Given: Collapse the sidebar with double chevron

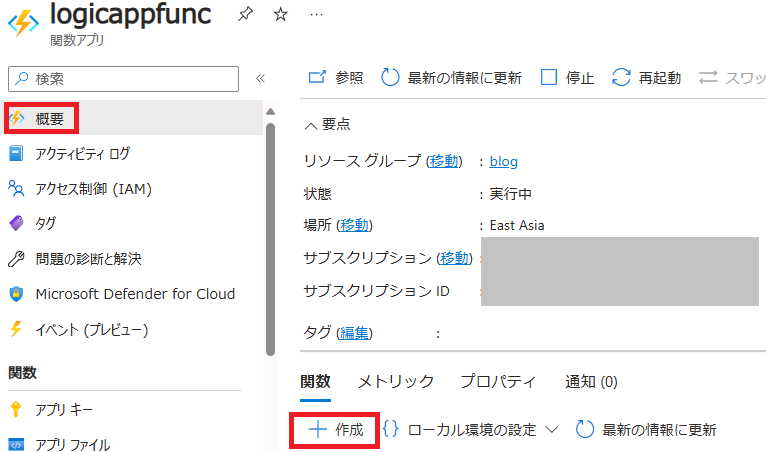Looking at the screenshot, I should 260,78.
